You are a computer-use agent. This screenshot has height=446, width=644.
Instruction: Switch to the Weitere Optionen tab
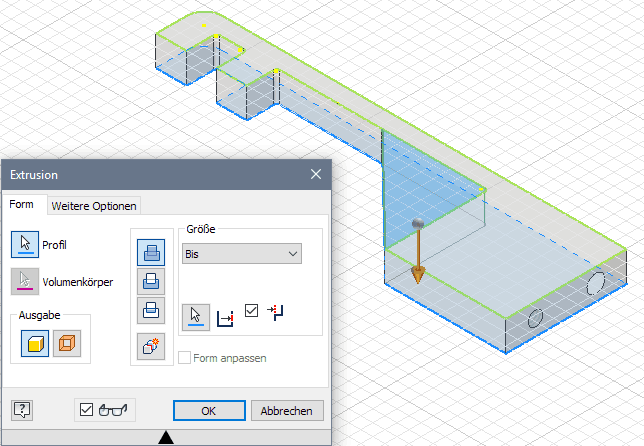coord(95,205)
